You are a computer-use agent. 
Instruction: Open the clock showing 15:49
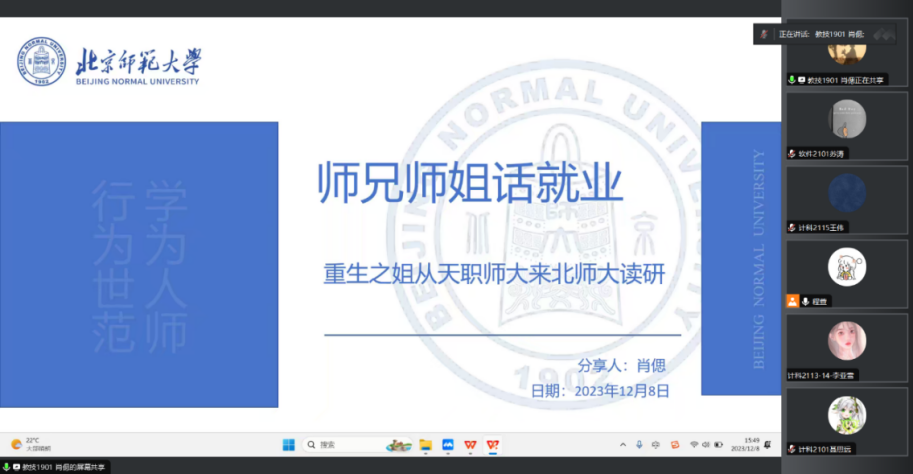click(x=751, y=444)
